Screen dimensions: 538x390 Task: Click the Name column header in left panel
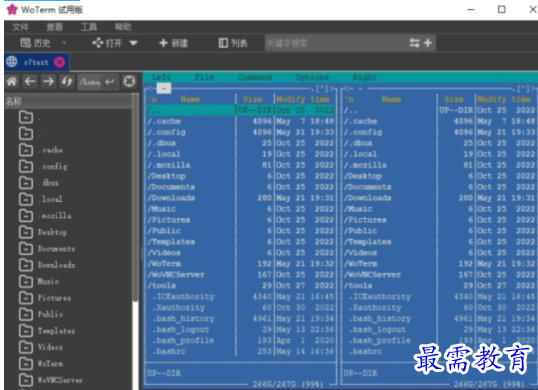pos(190,99)
